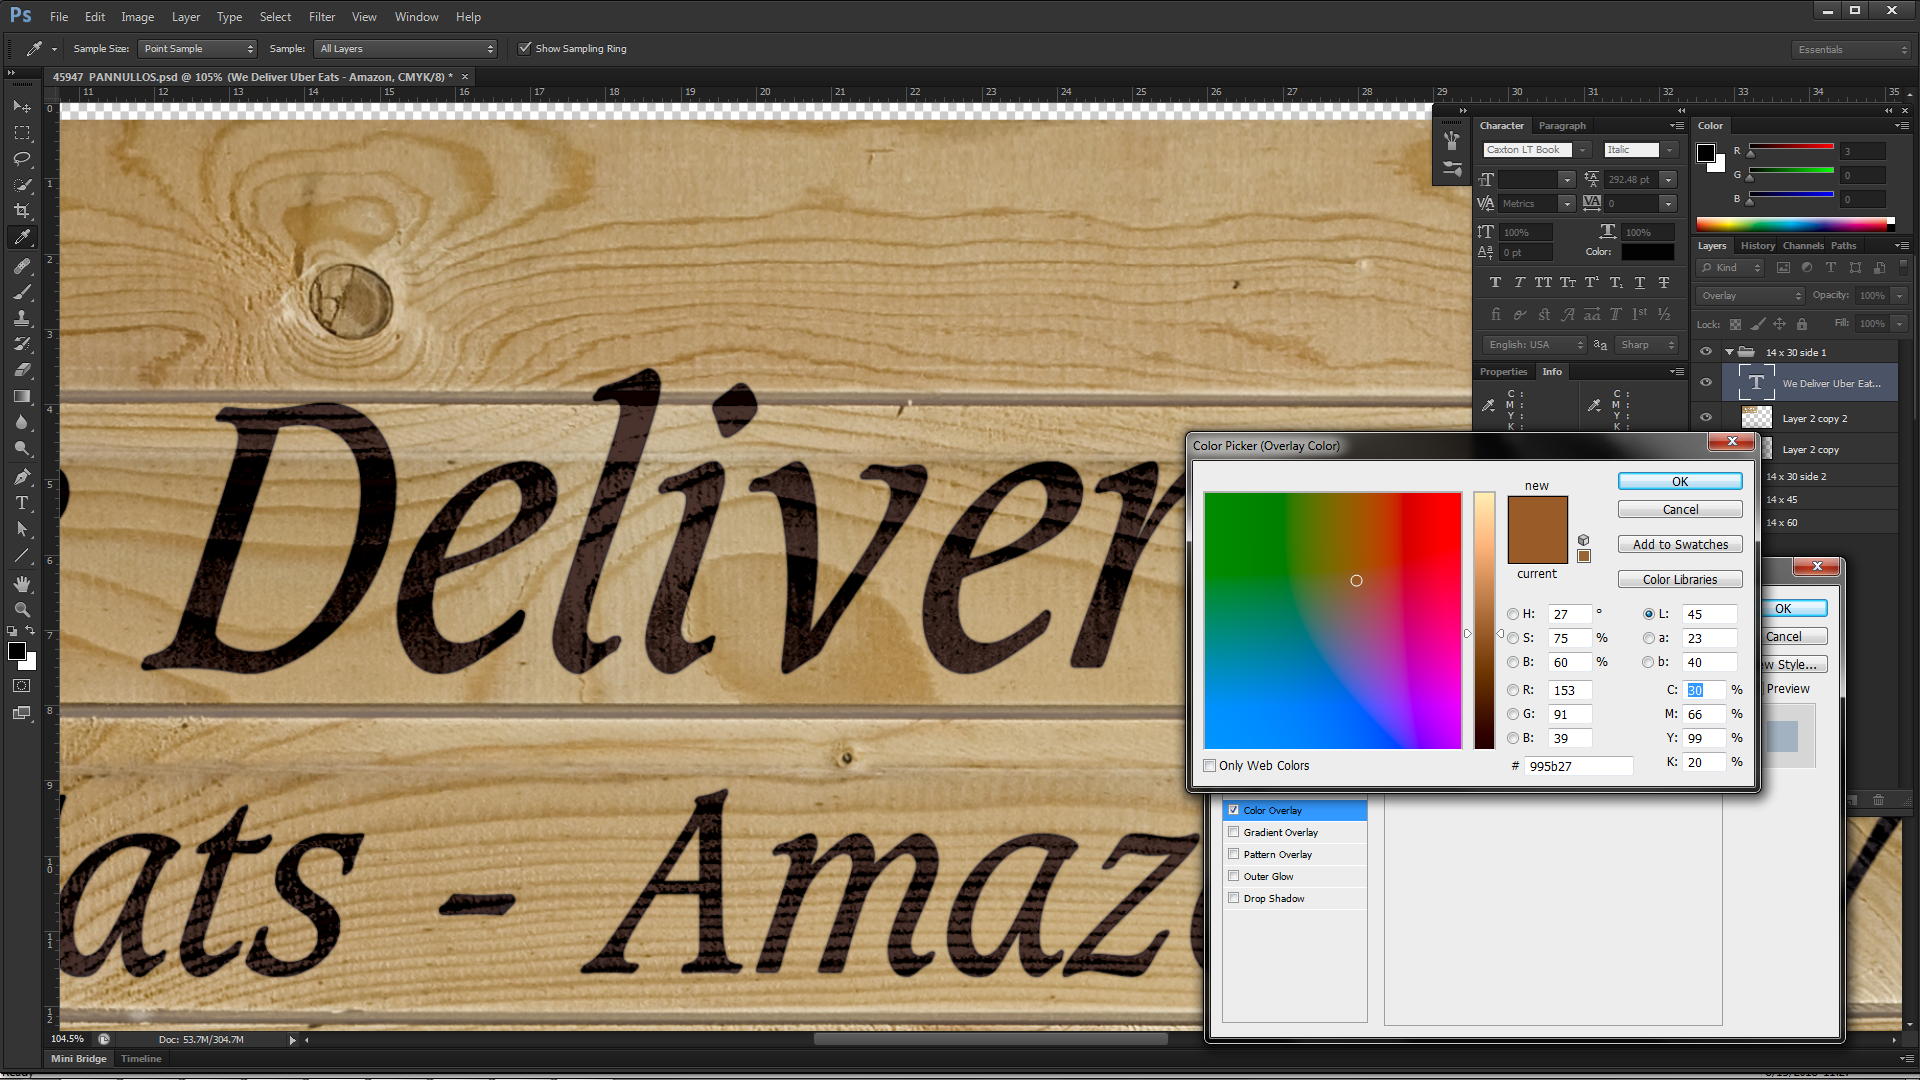Image resolution: width=1920 pixels, height=1080 pixels.
Task: Select the Gradient tool
Action: click(21, 396)
